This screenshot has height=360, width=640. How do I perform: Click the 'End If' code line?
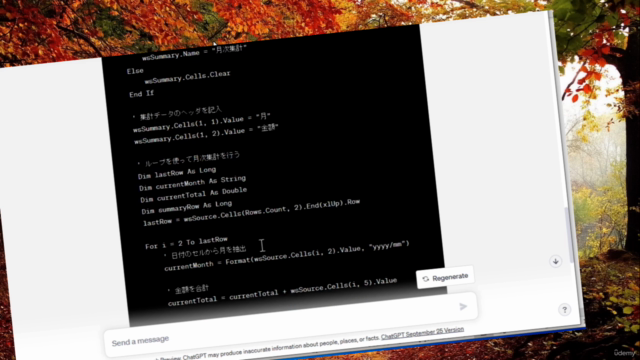tap(142, 94)
